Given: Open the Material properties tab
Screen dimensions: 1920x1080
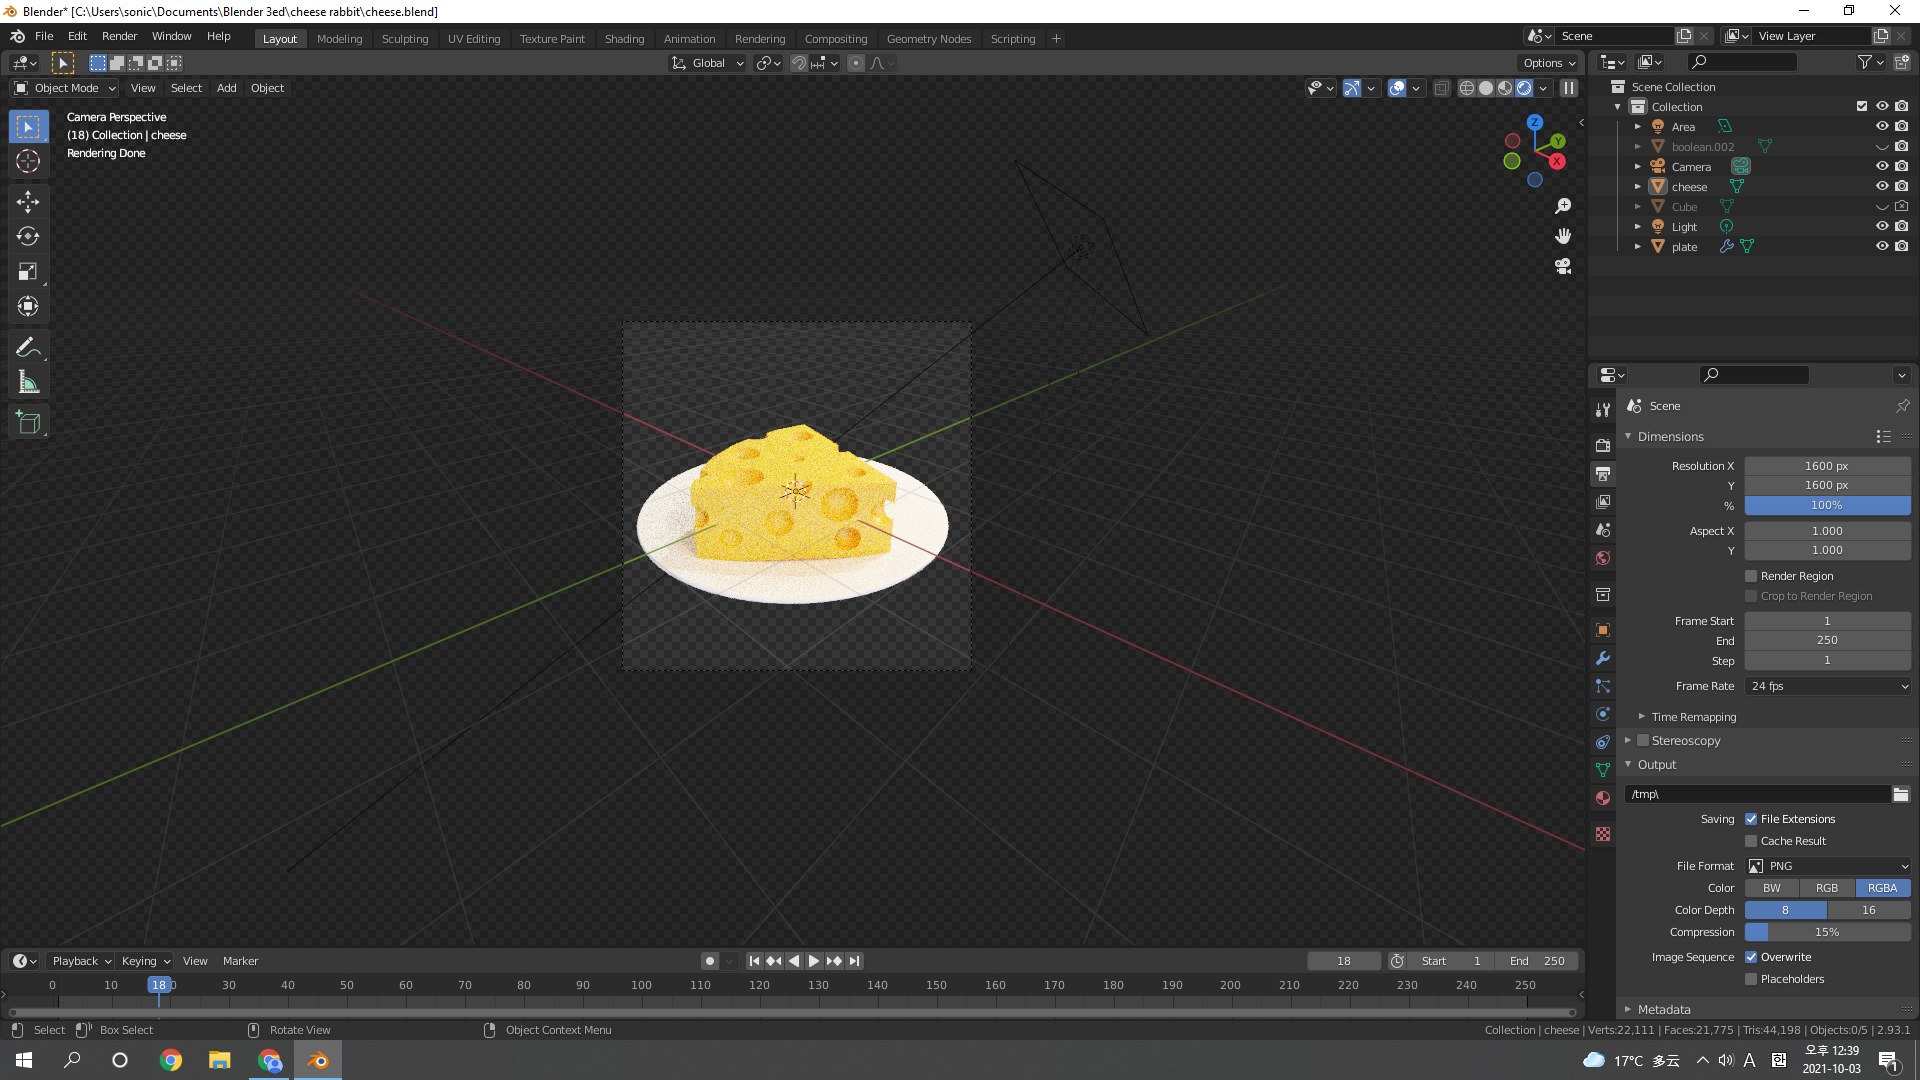Looking at the screenshot, I should click(1603, 798).
